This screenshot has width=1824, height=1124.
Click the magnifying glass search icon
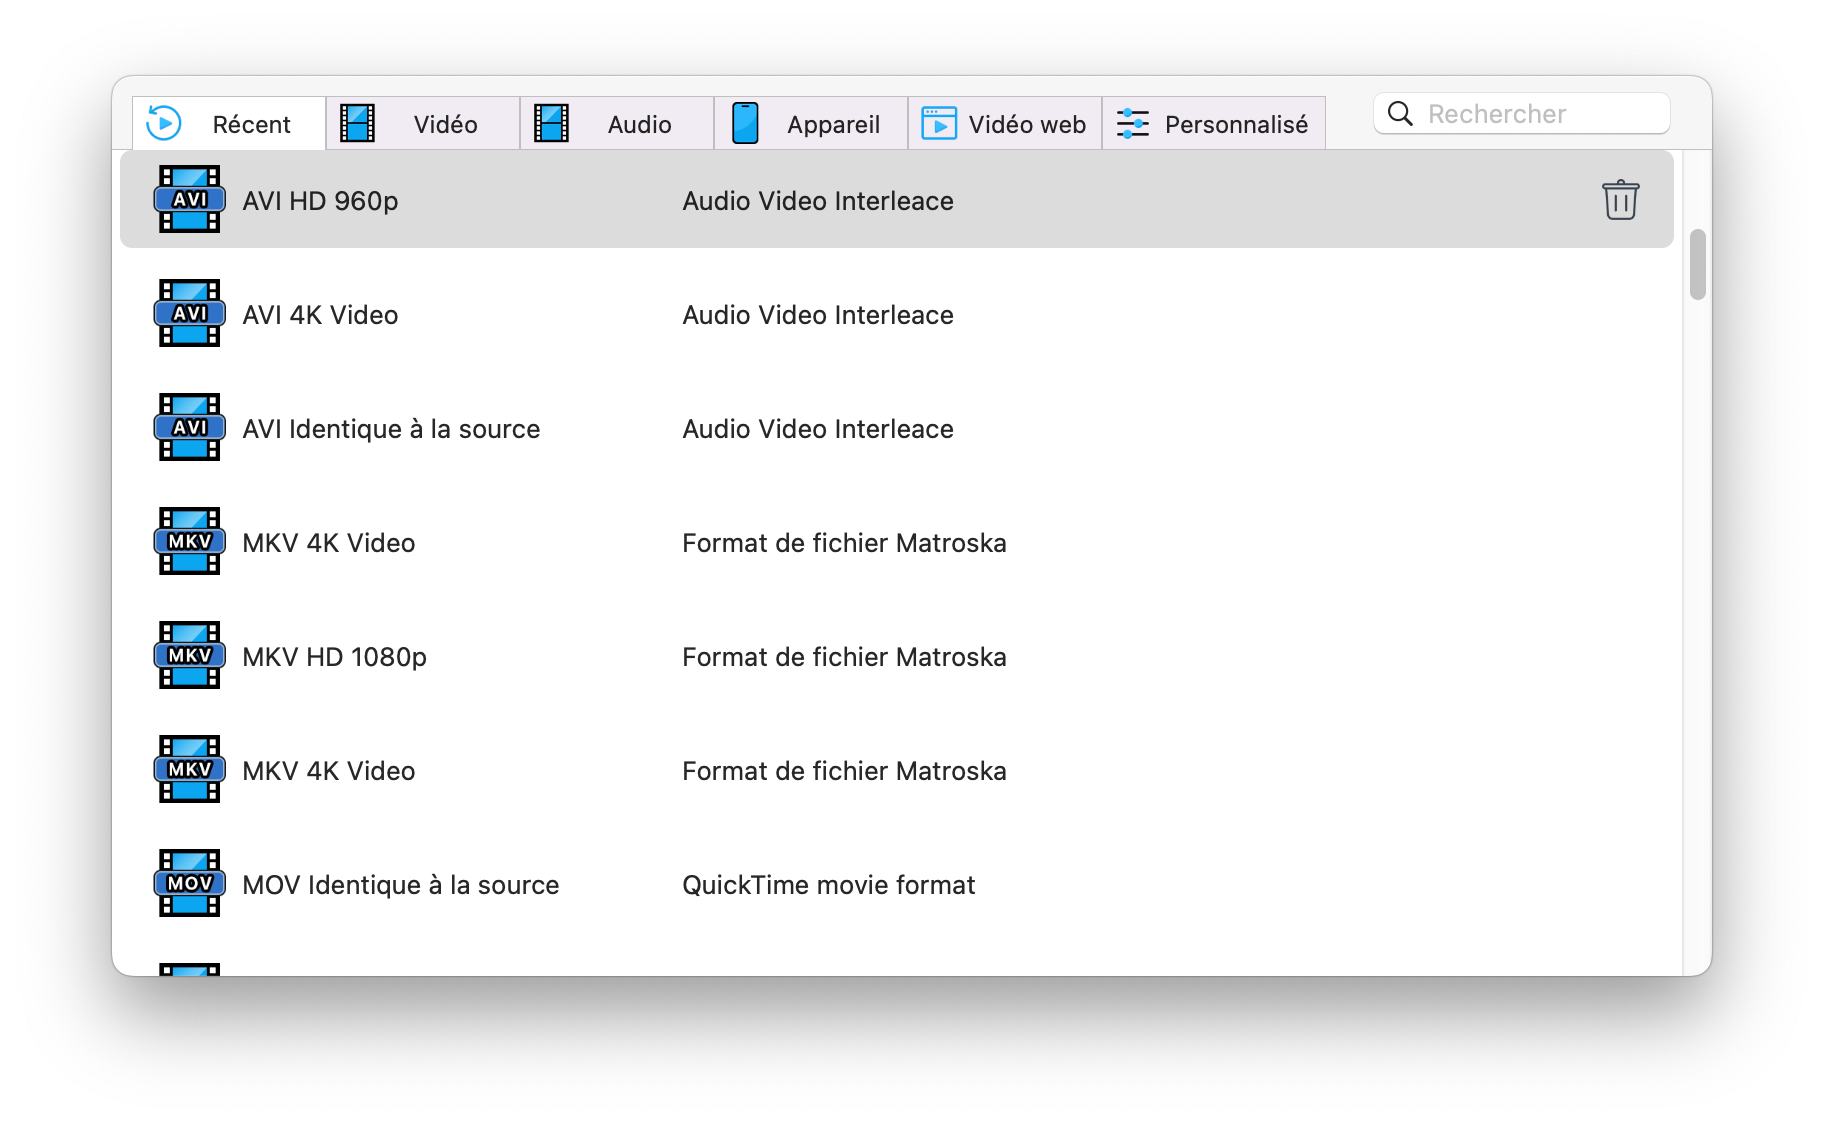point(1401,114)
